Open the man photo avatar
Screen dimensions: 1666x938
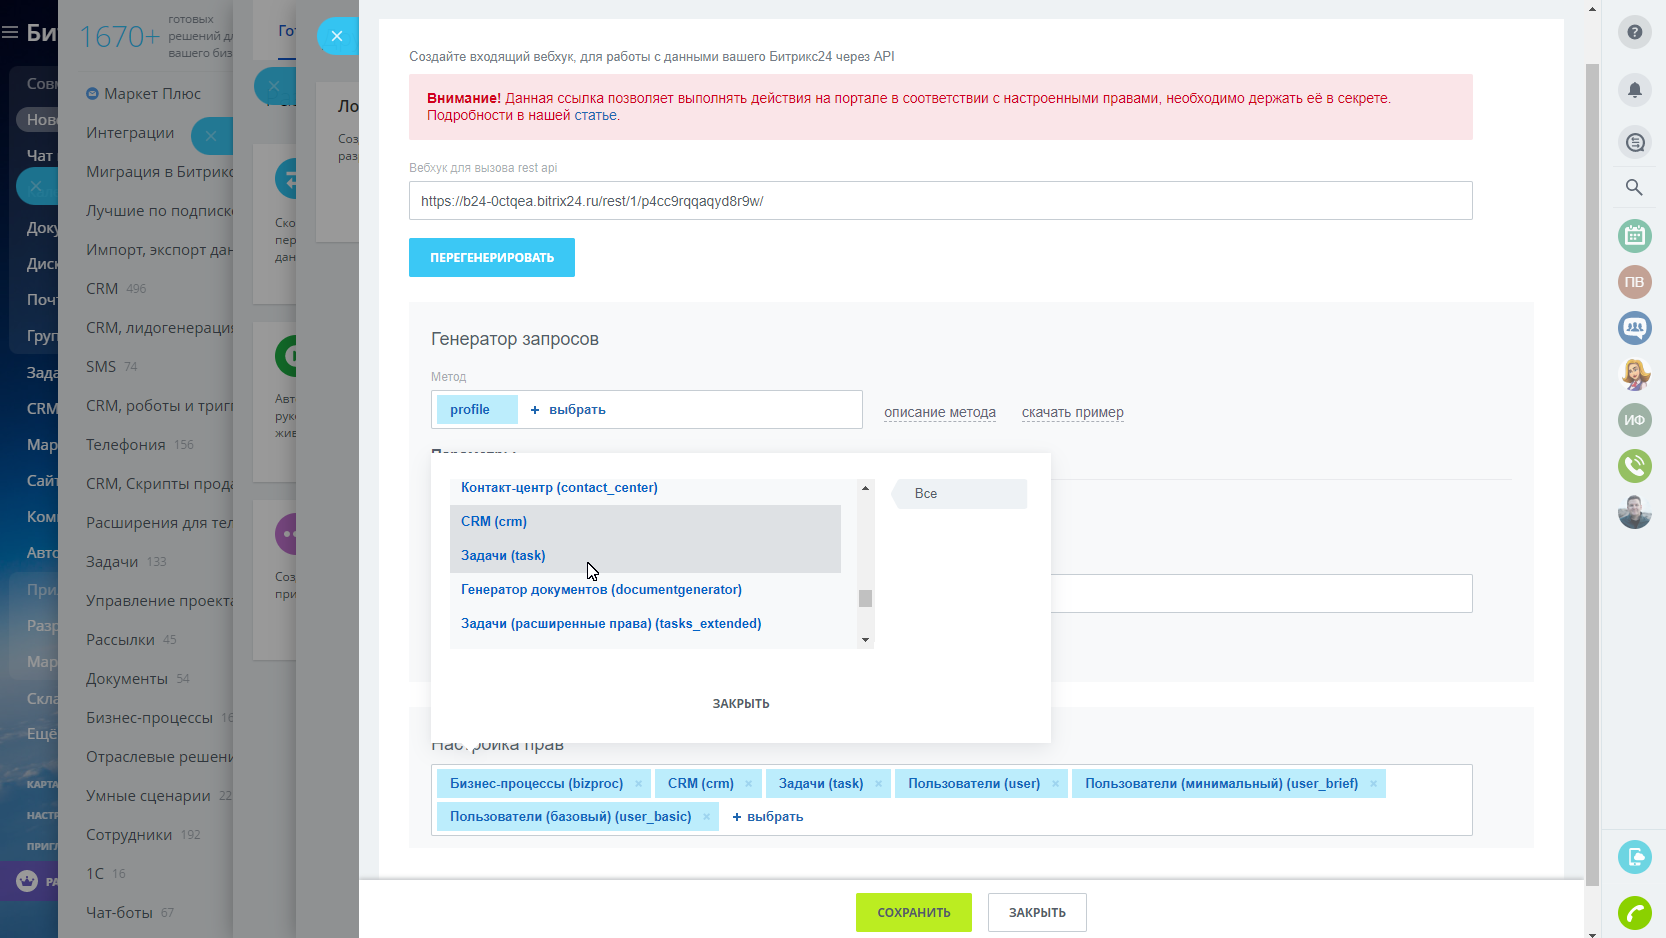[1634, 512]
